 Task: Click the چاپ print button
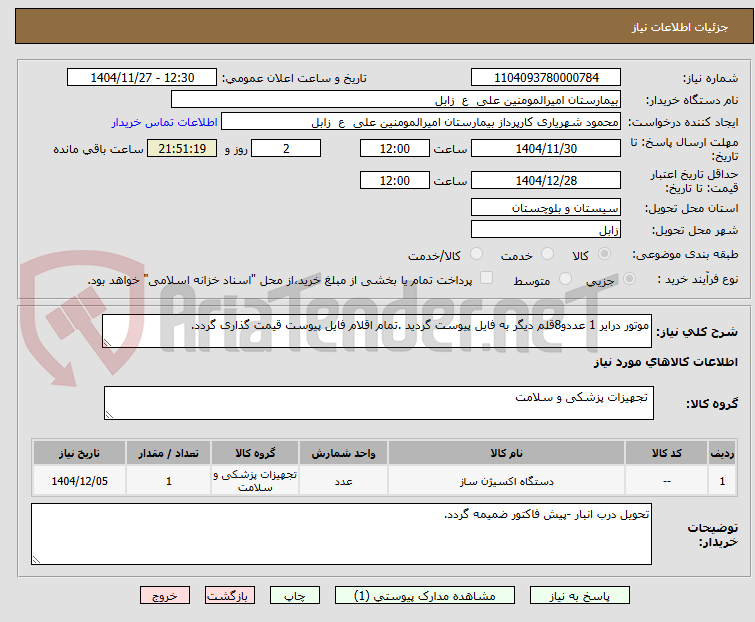point(294,596)
